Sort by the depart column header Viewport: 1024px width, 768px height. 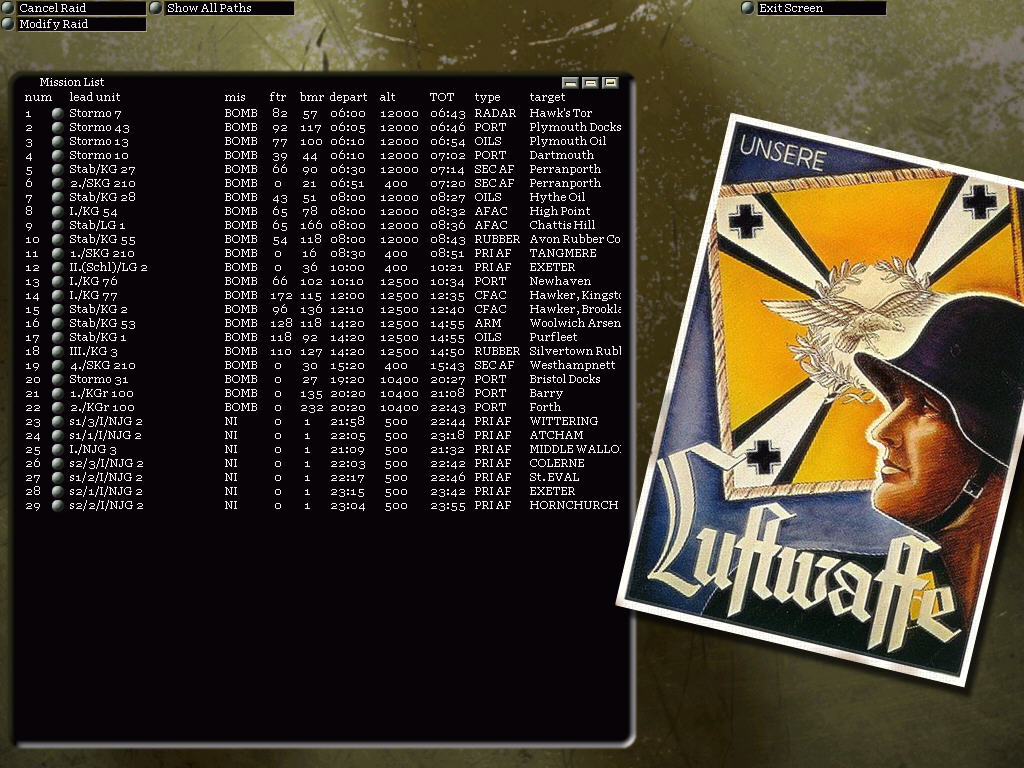(348, 97)
